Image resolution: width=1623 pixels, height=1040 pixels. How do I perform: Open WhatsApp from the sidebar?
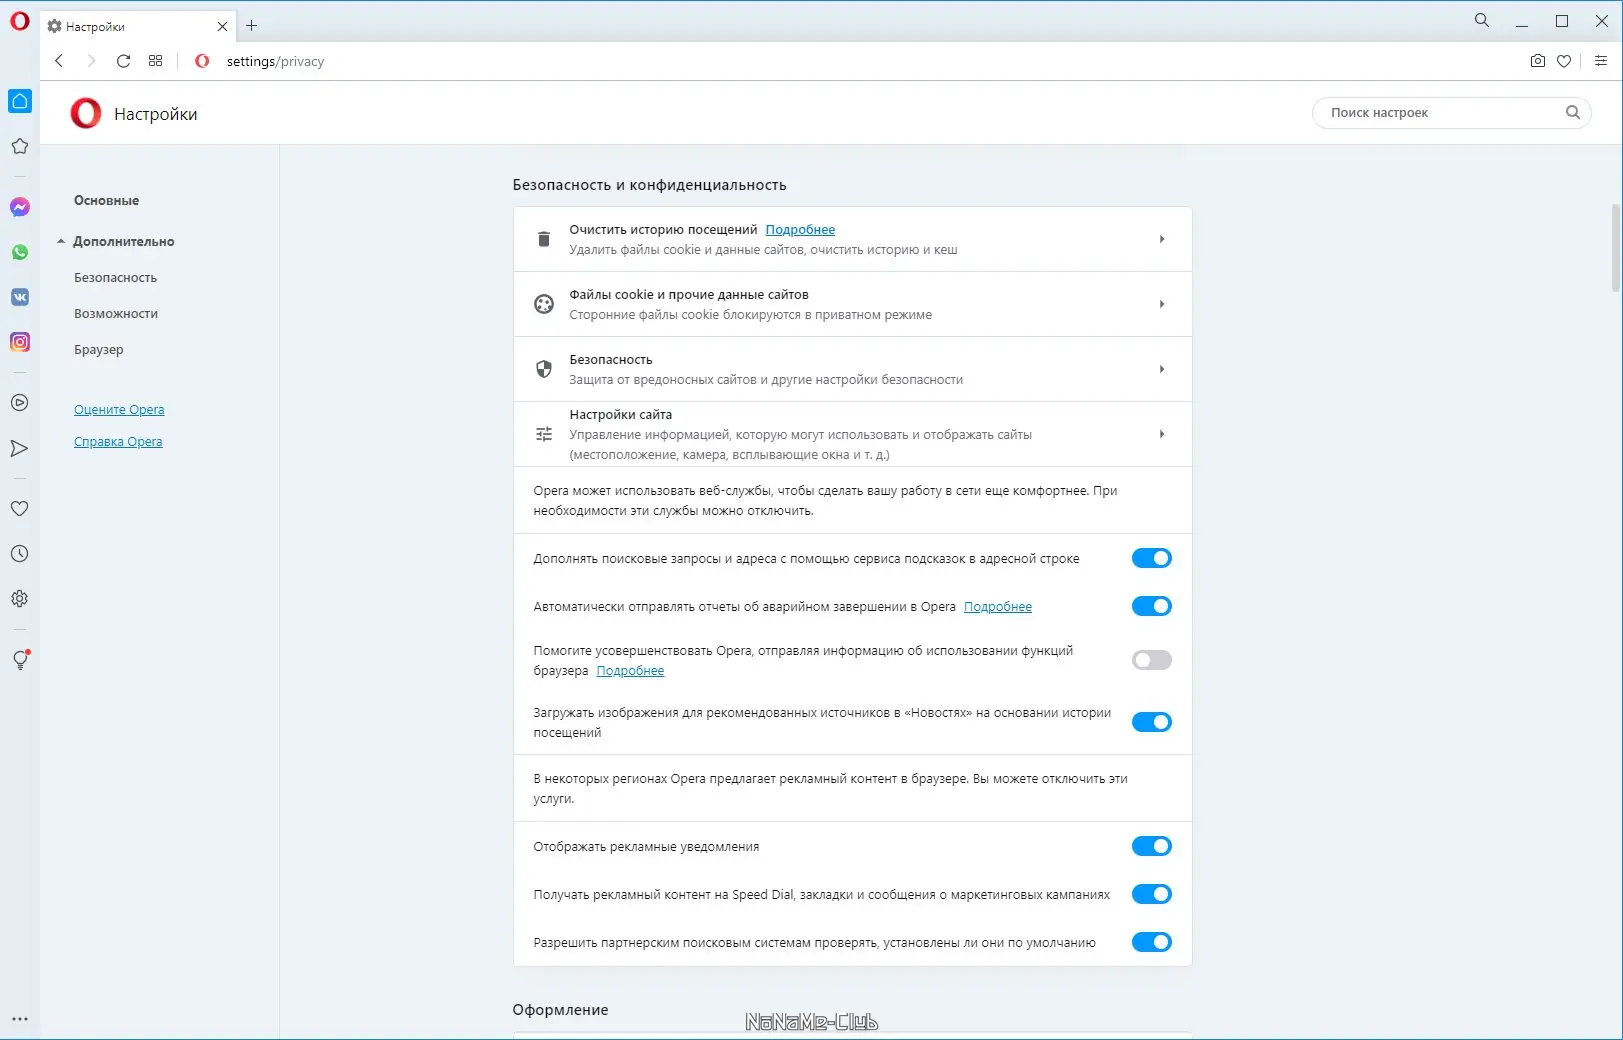[20, 252]
